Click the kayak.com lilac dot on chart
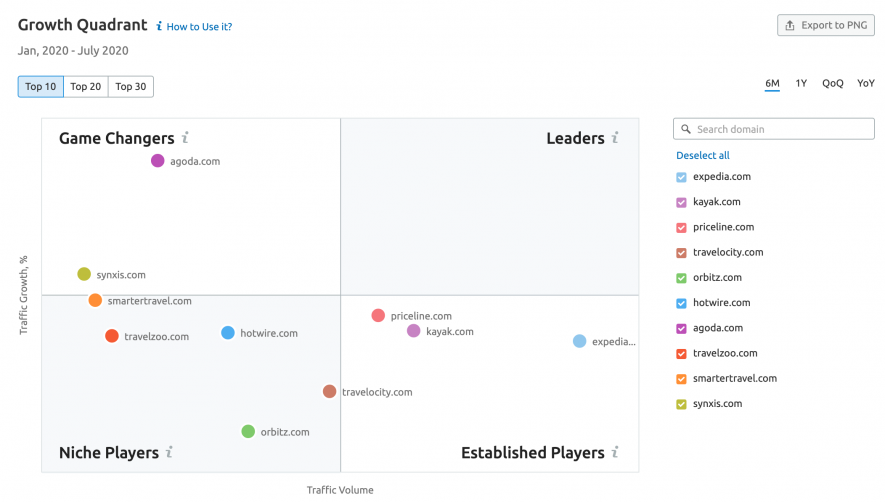This screenshot has width=885, height=502. click(x=414, y=331)
